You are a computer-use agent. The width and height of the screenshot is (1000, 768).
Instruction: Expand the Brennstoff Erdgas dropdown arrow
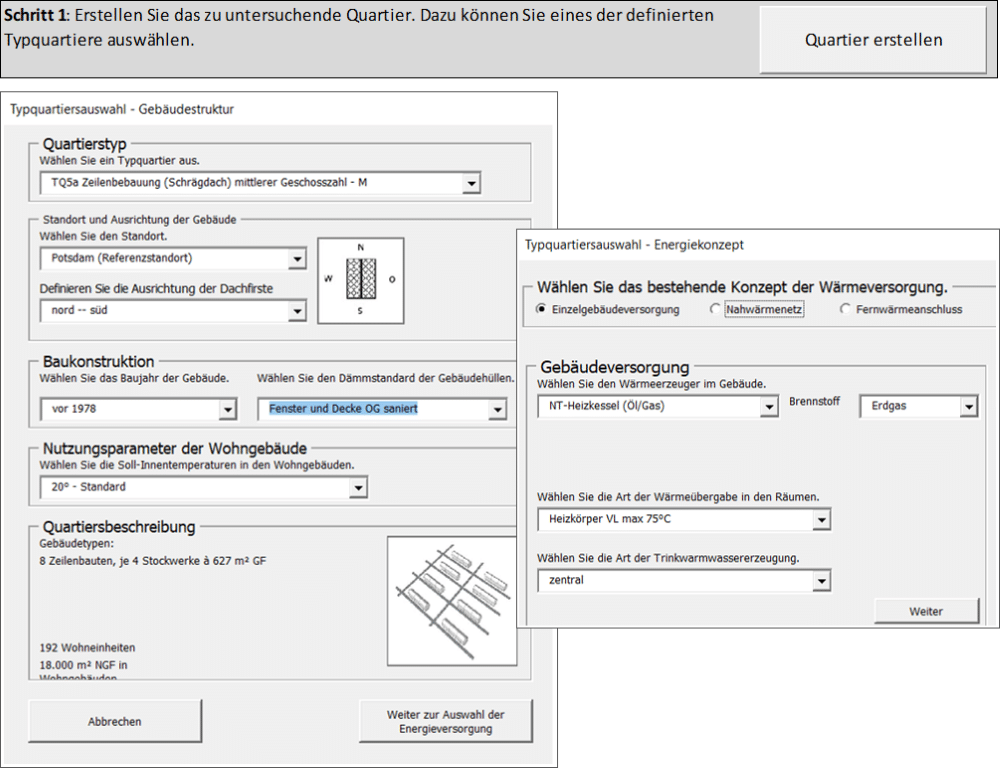969,406
